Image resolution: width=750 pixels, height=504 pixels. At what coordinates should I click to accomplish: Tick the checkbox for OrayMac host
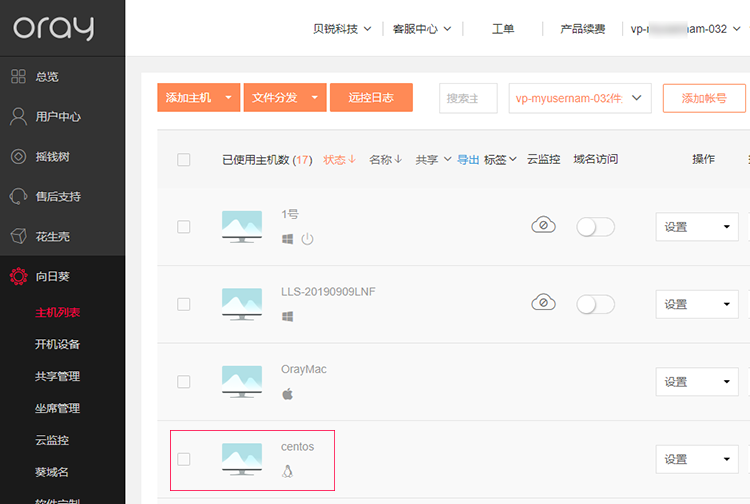pos(183,381)
